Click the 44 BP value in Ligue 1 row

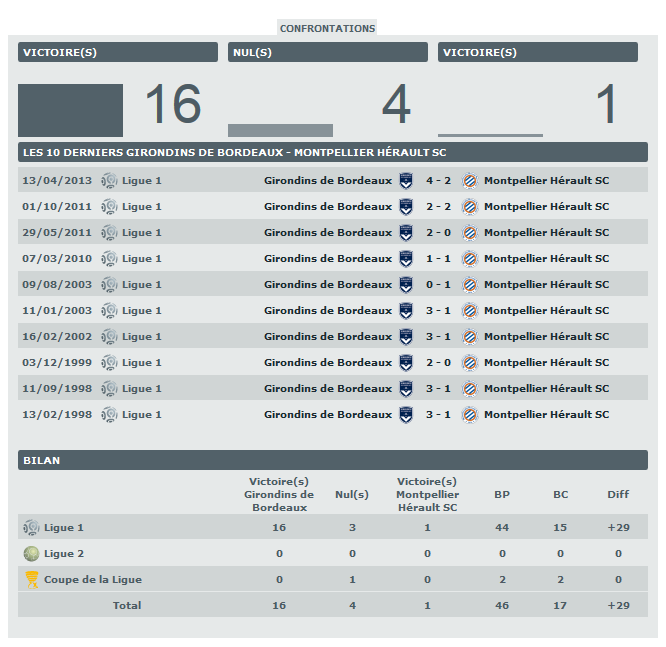coord(502,528)
